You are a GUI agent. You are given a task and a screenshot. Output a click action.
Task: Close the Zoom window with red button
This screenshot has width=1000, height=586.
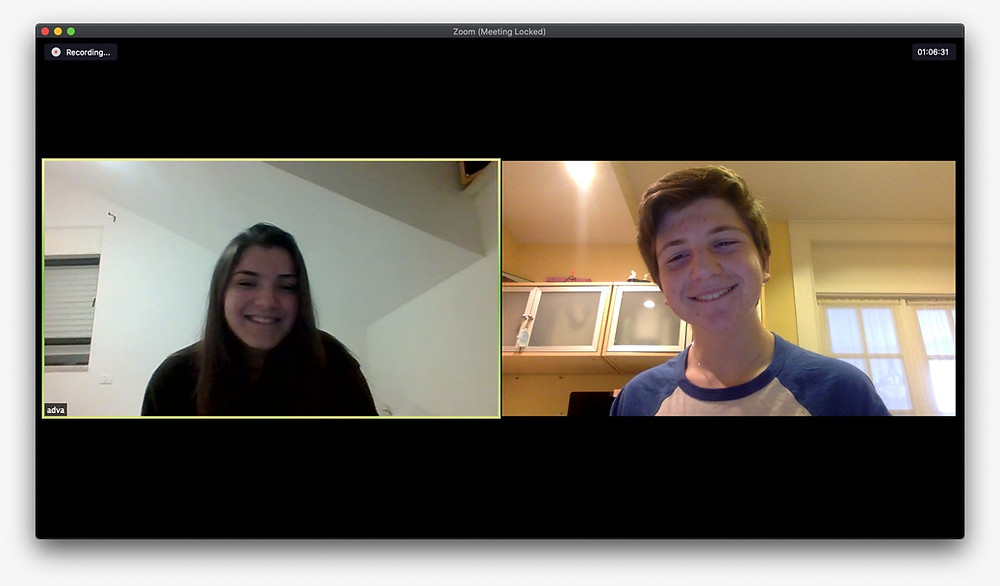coord(45,31)
